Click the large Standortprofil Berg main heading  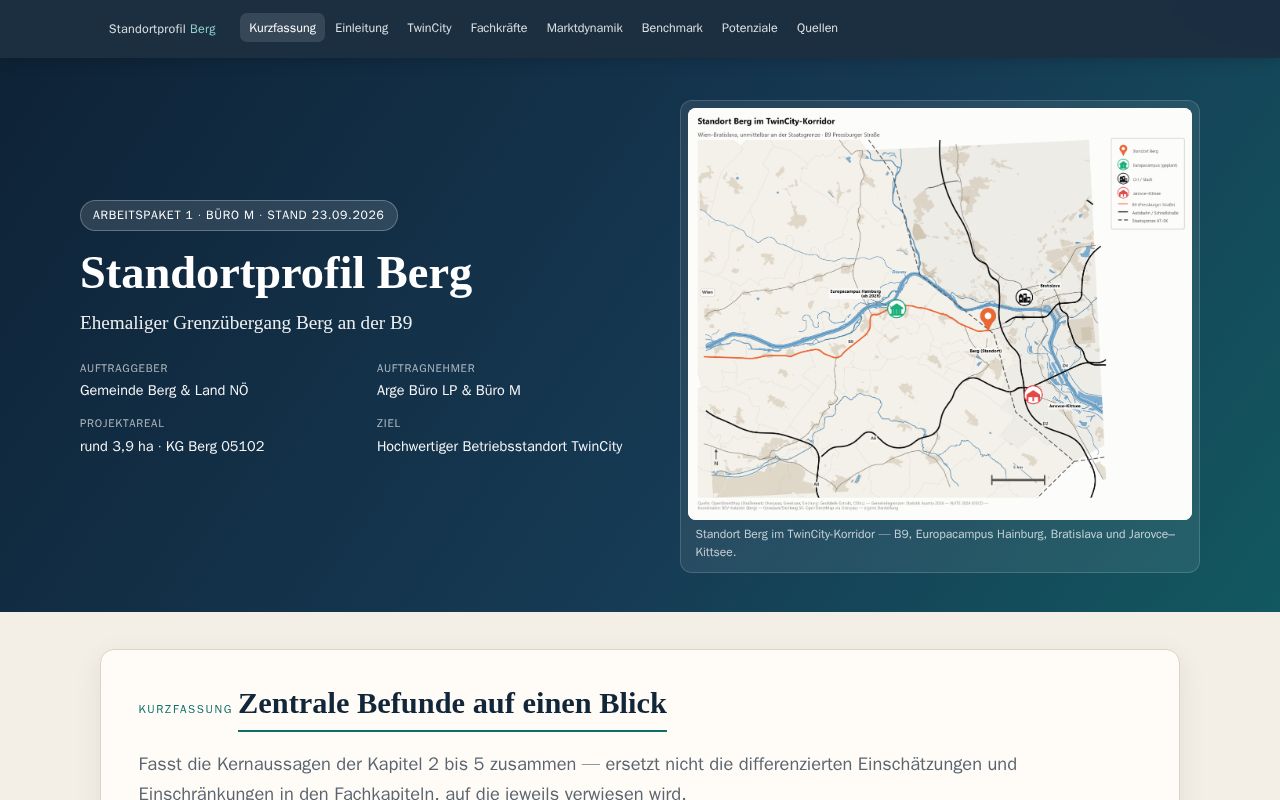[276, 273]
